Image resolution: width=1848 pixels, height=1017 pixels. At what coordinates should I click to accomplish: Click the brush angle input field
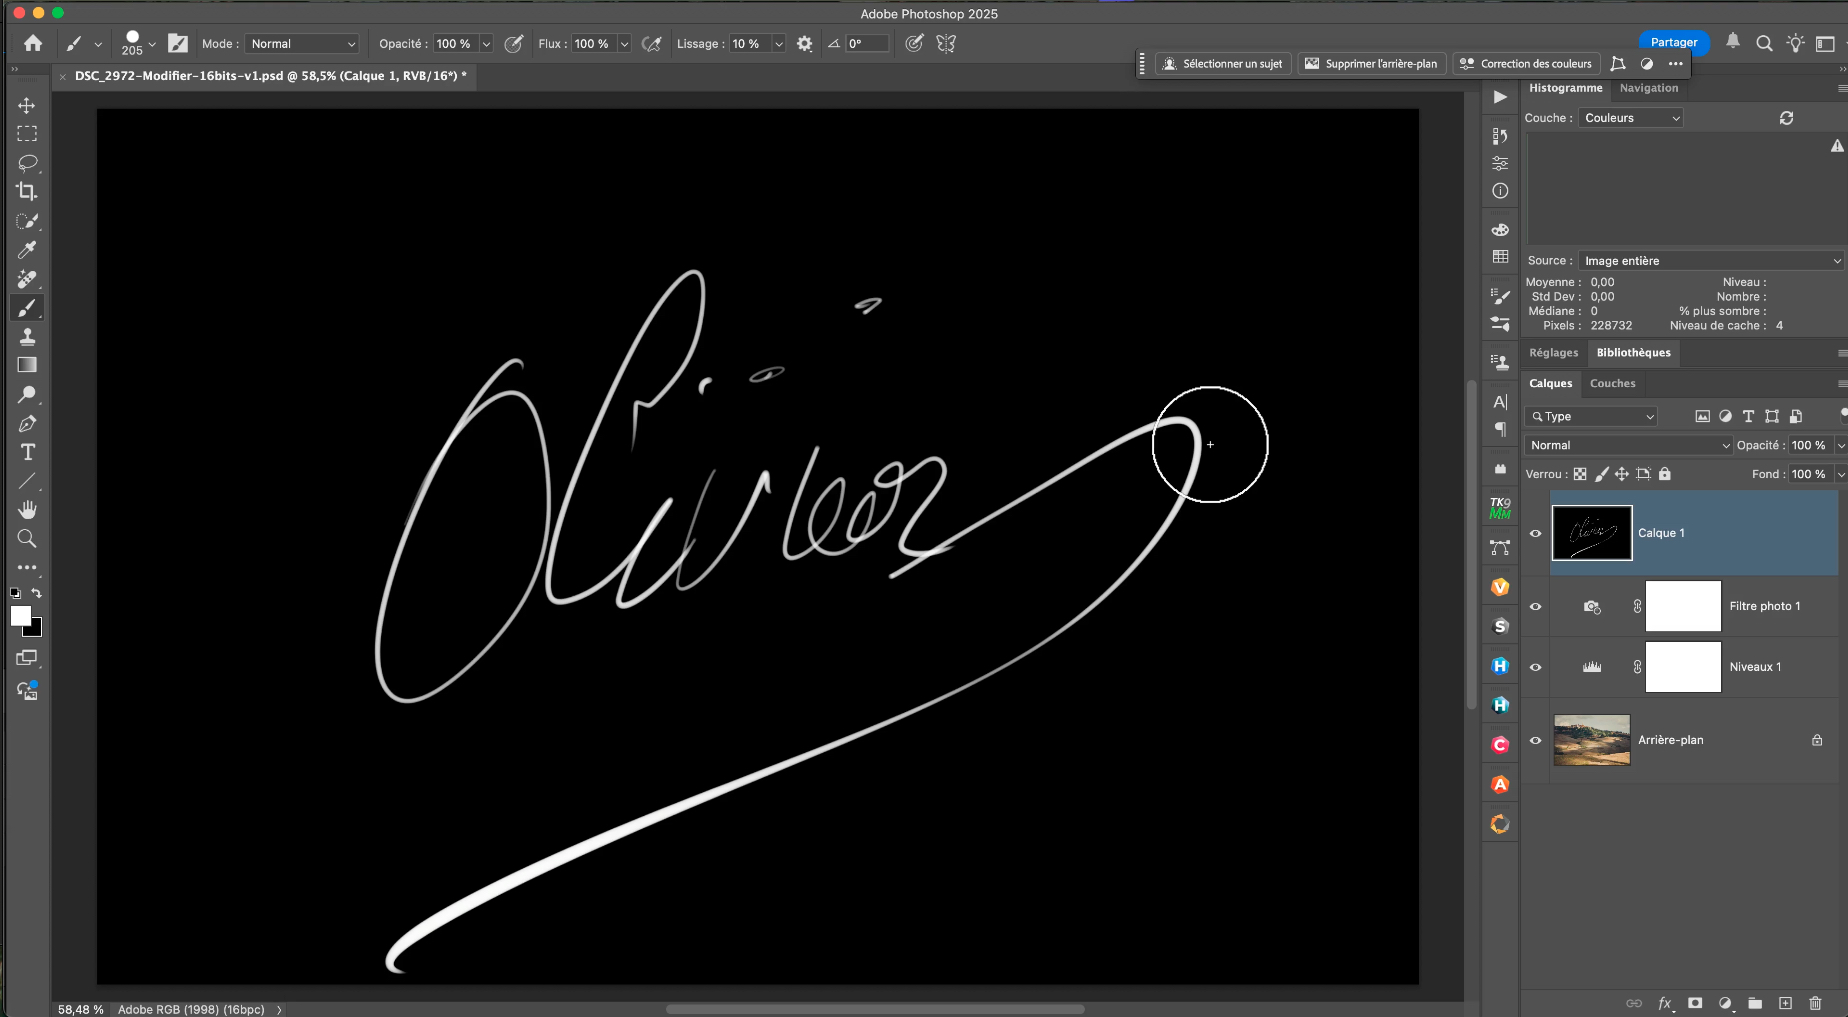click(866, 44)
